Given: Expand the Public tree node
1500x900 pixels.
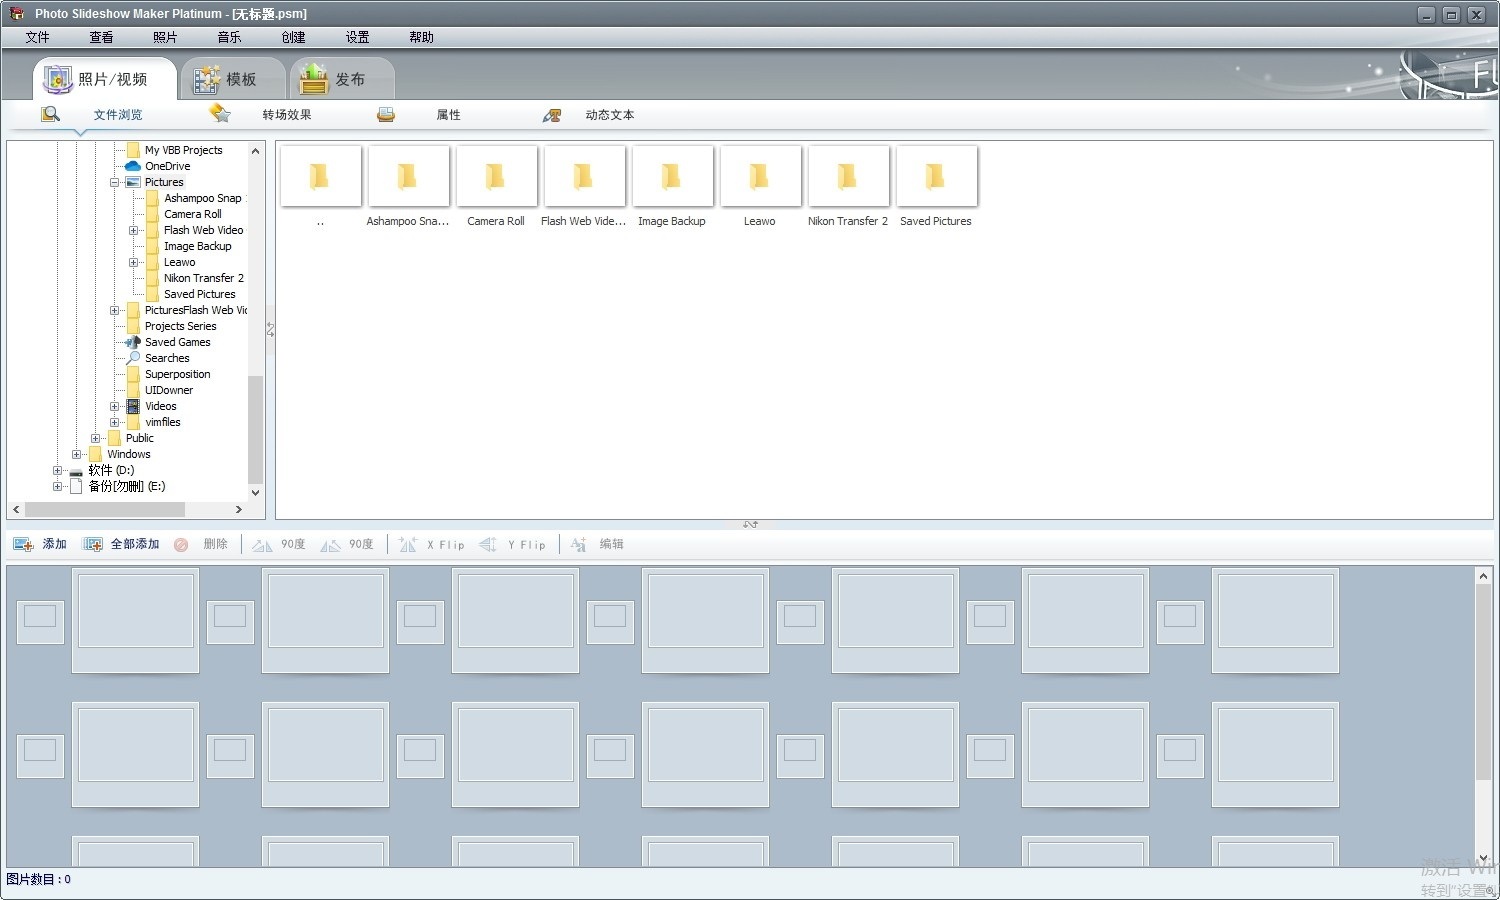Looking at the screenshot, I should click(95, 438).
